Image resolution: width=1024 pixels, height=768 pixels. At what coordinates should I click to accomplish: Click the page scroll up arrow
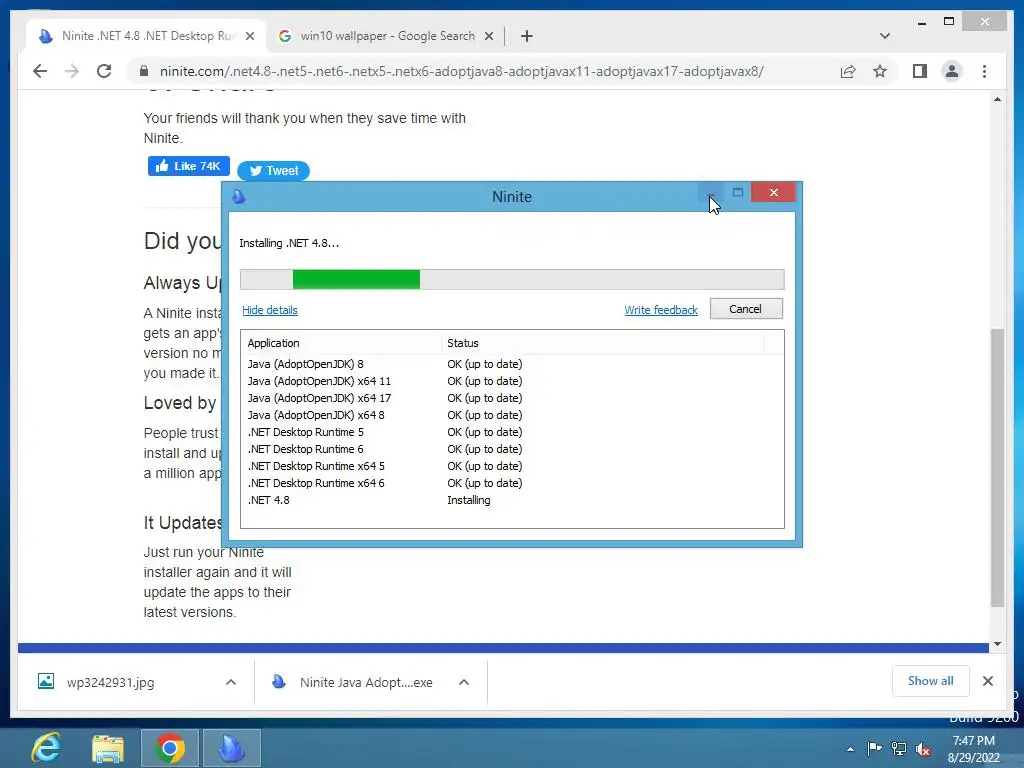coord(997,99)
